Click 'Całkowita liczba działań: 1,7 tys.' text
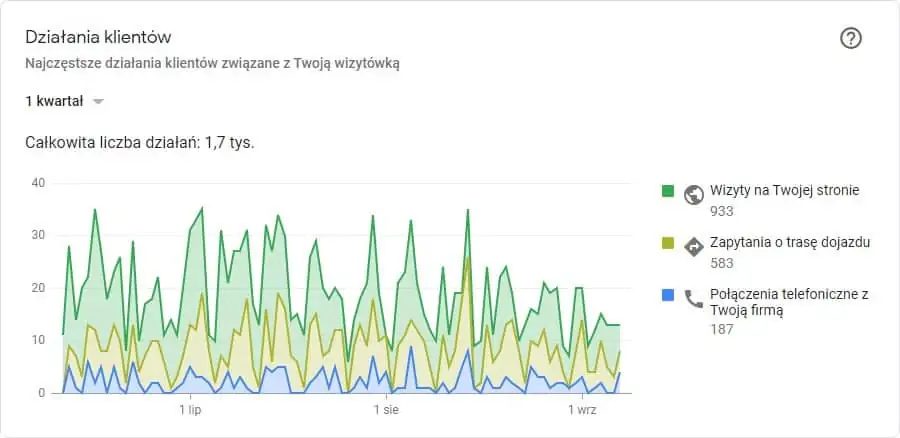 [140, 142]
